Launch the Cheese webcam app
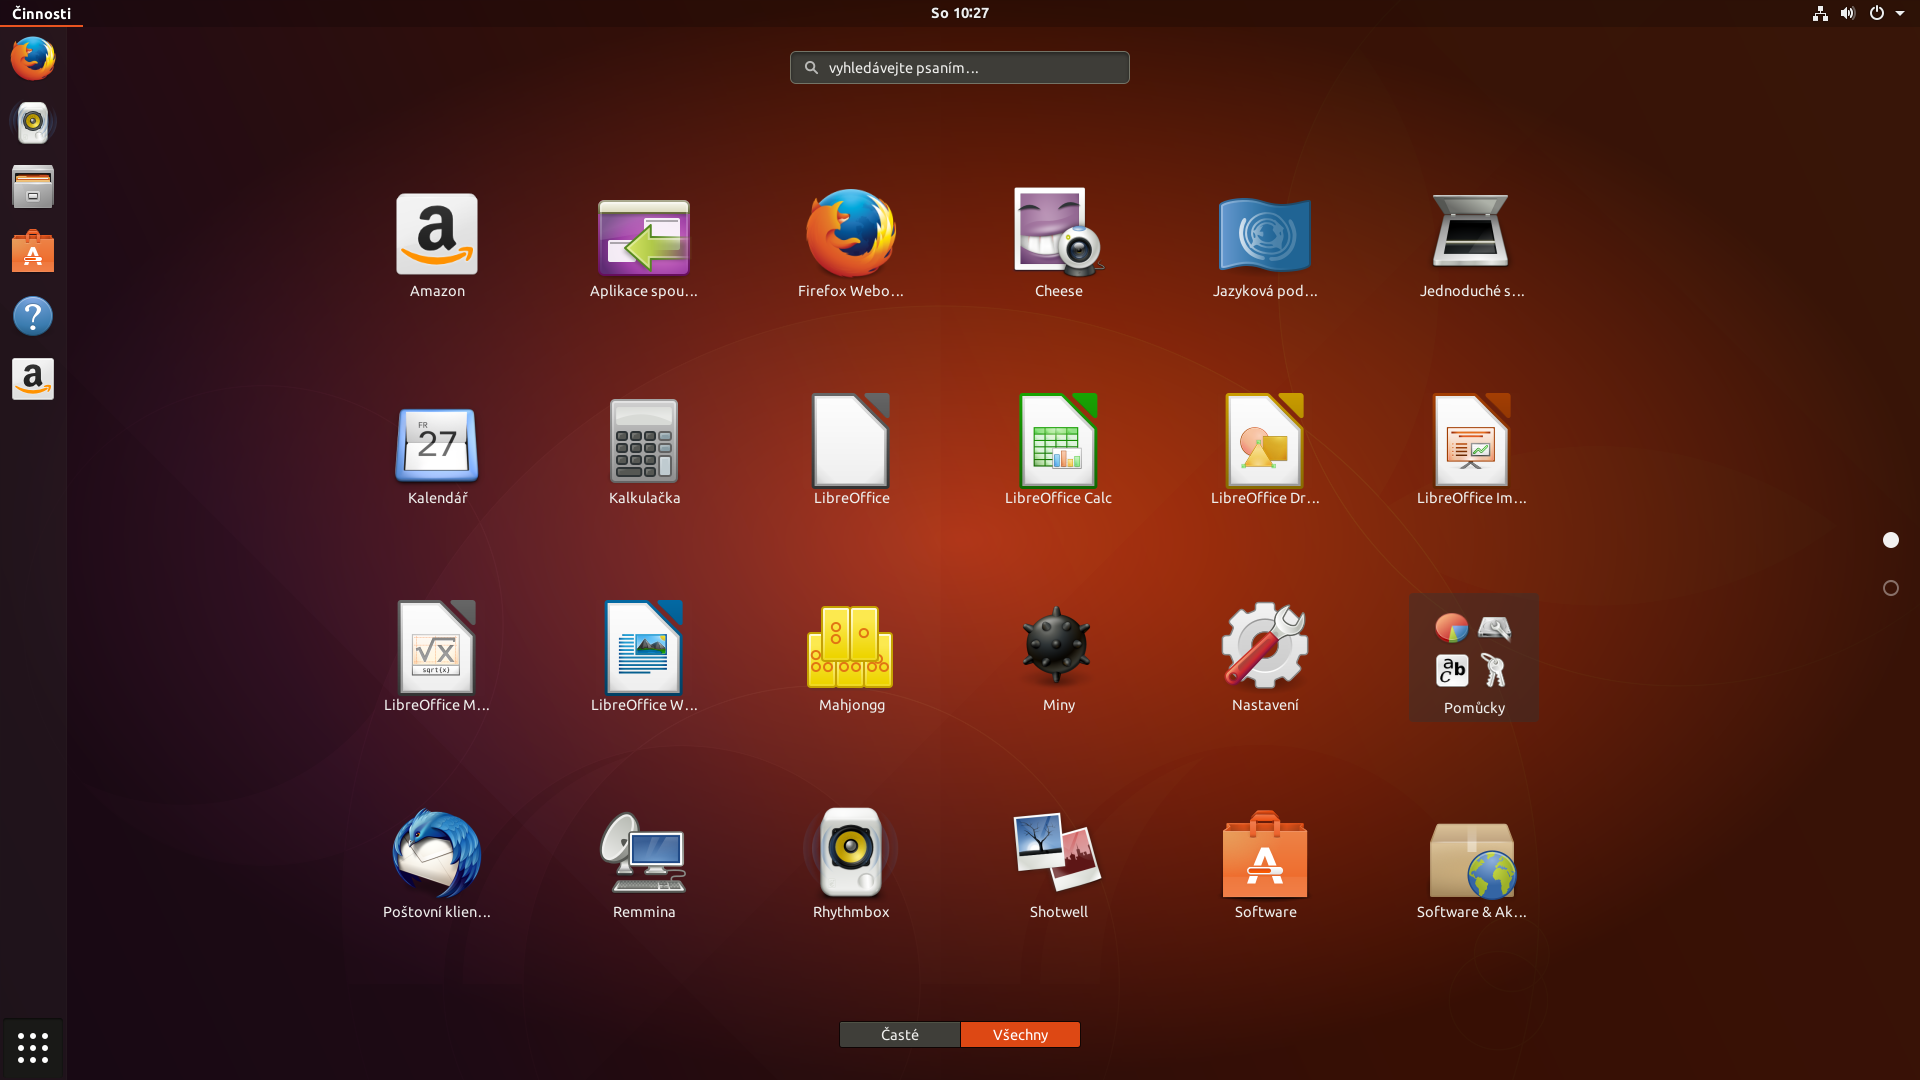 tap(1058, 245)
